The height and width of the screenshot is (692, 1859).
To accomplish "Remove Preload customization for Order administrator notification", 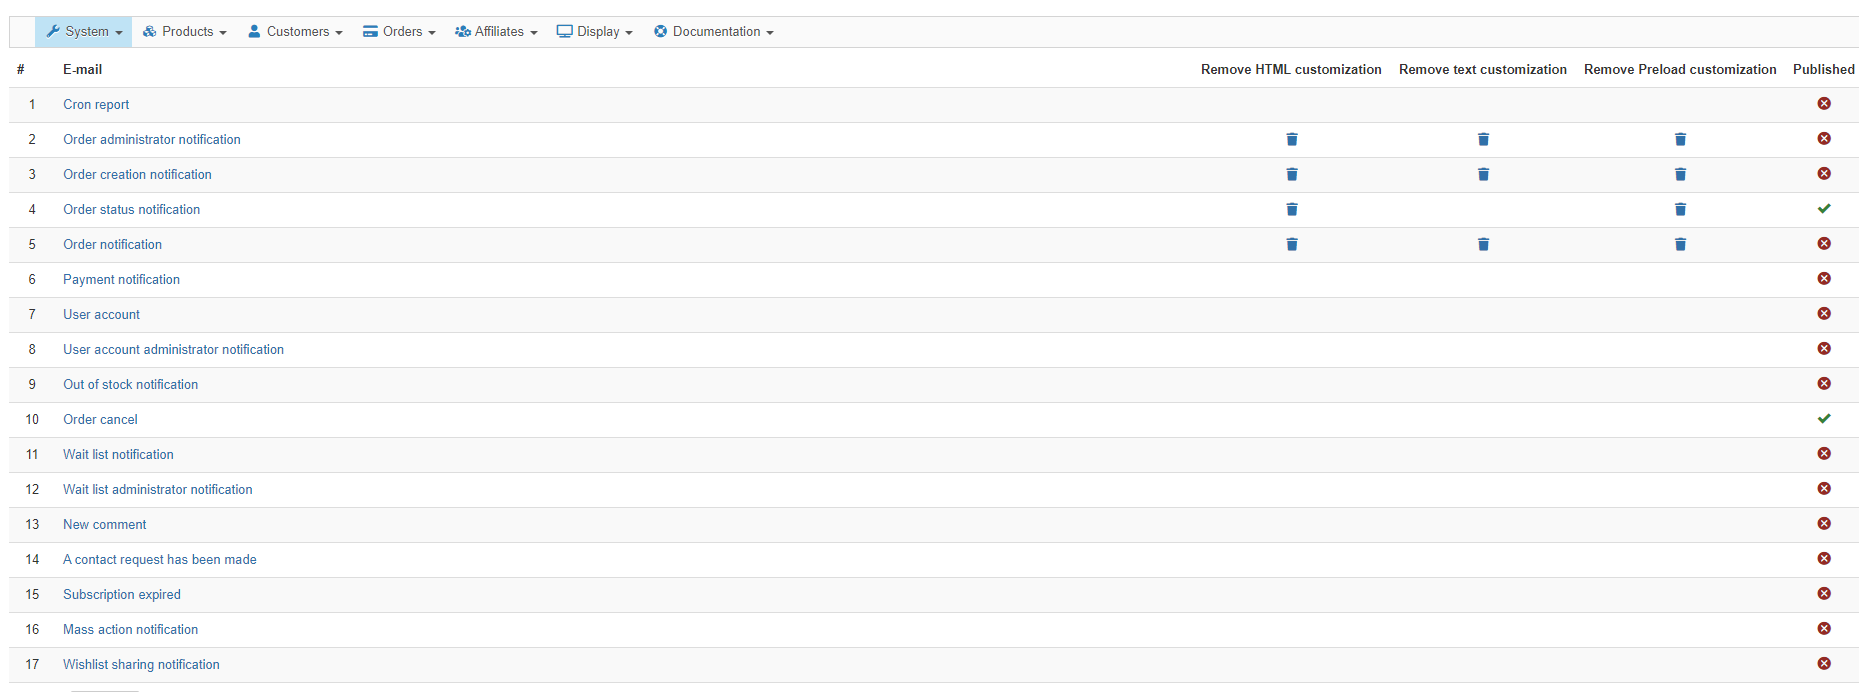I will click(x=1680, y=140).
